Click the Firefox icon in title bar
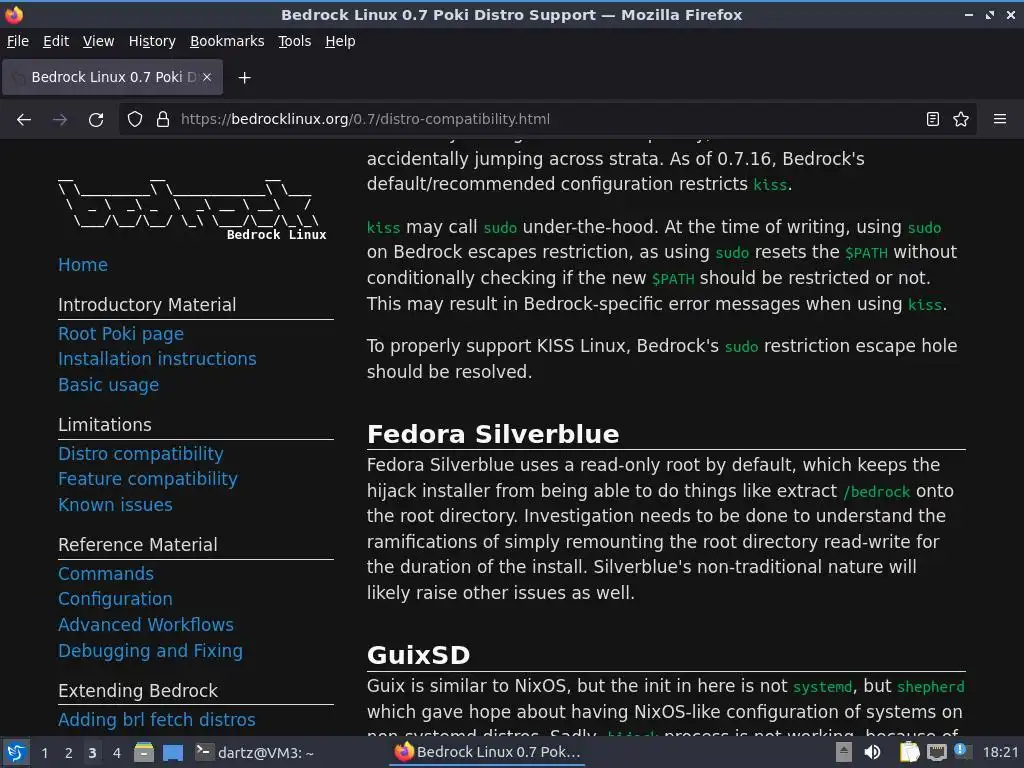The width and height of the screenshot is (1024, 768). pos(14,14)
